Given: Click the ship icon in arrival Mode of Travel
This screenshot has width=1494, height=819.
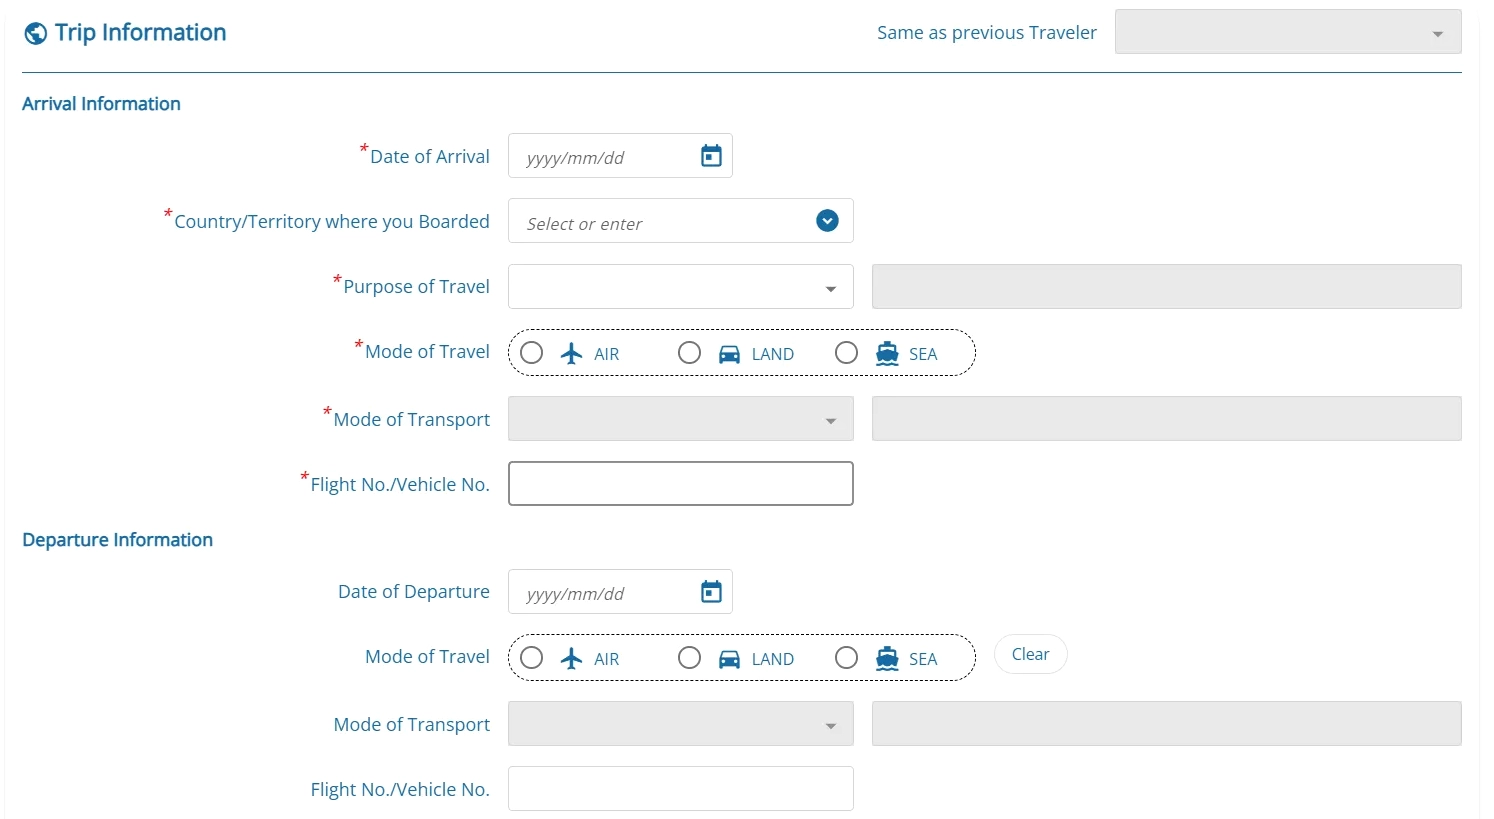Looking at the screenshot, I should (887, 354).
